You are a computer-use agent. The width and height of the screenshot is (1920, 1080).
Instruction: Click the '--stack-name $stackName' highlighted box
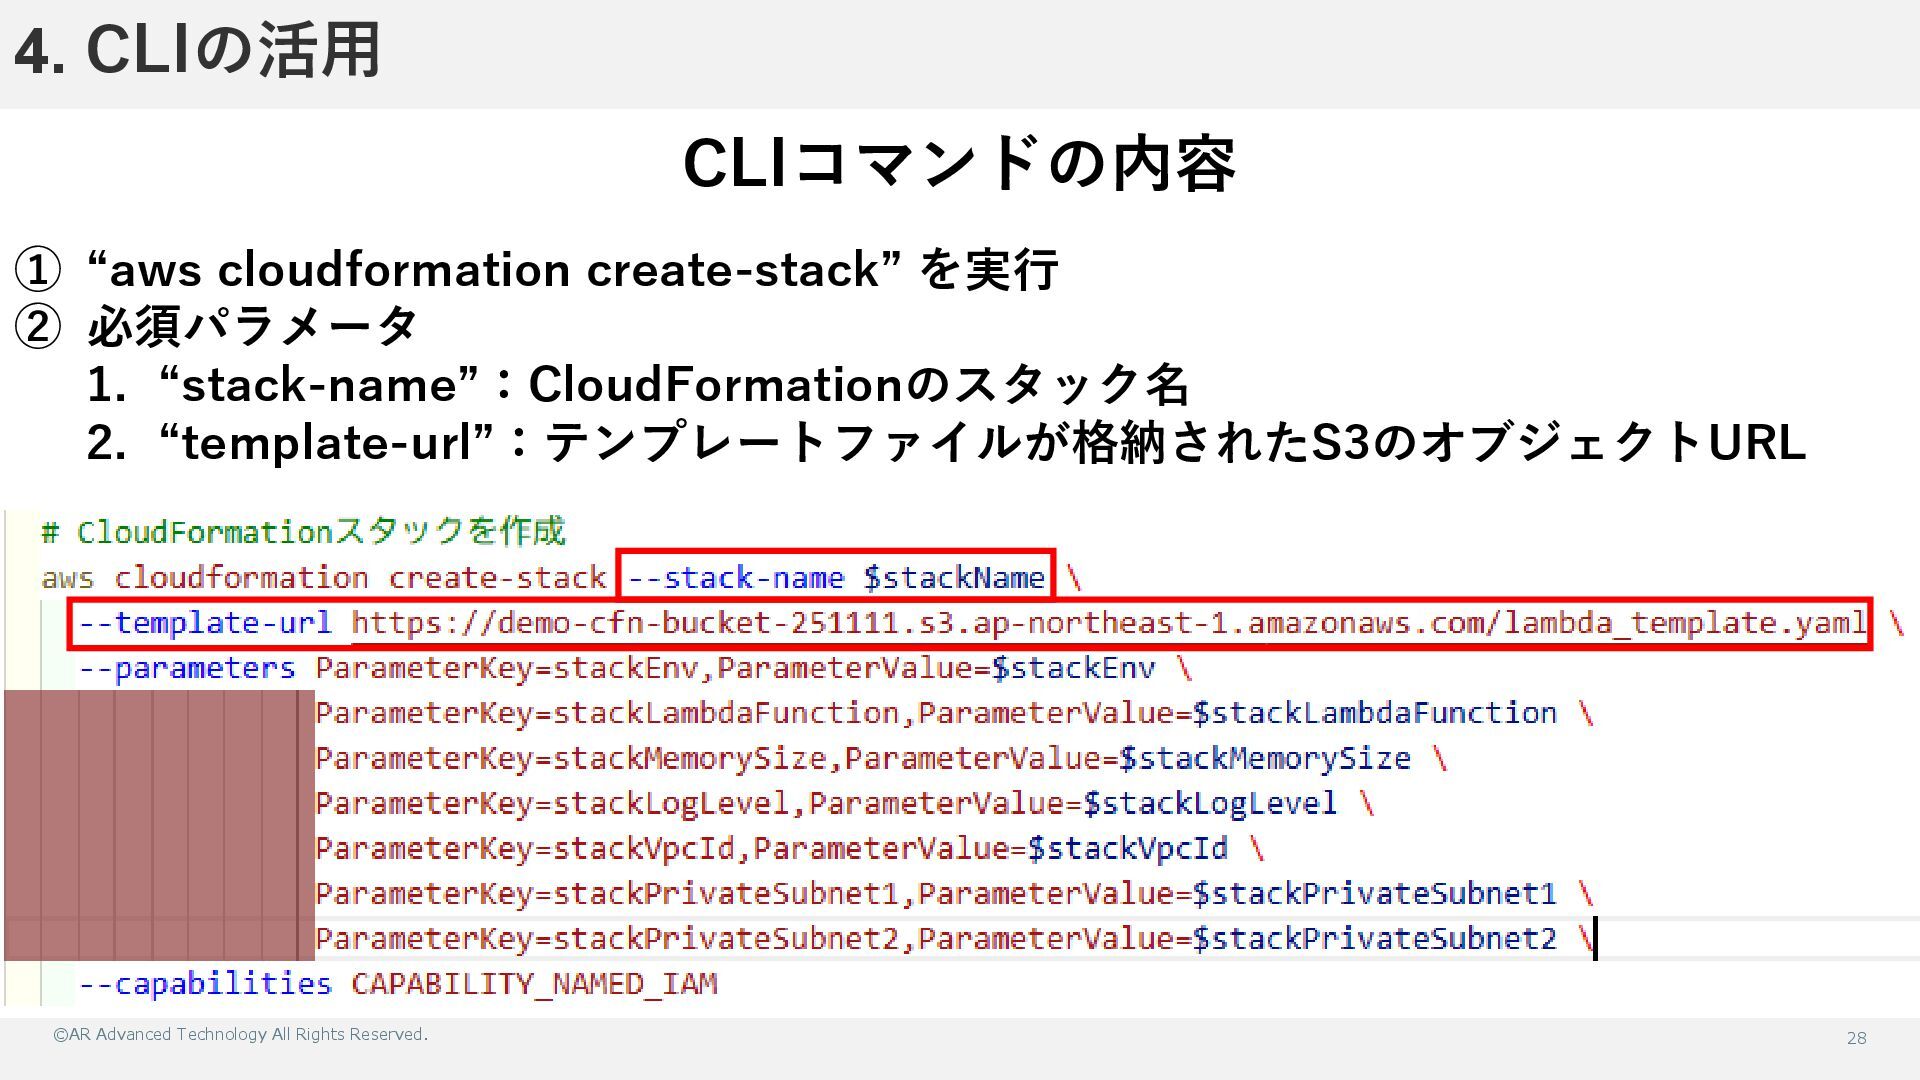click(836, 577)
